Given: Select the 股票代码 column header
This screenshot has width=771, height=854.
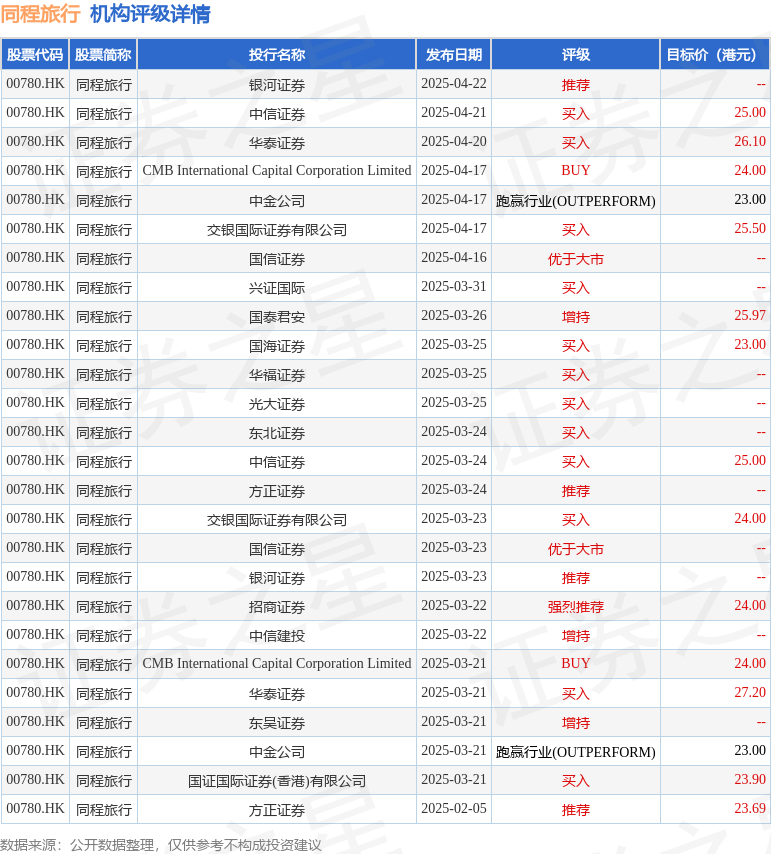Looking at the screenshot, I should point(35,54).
